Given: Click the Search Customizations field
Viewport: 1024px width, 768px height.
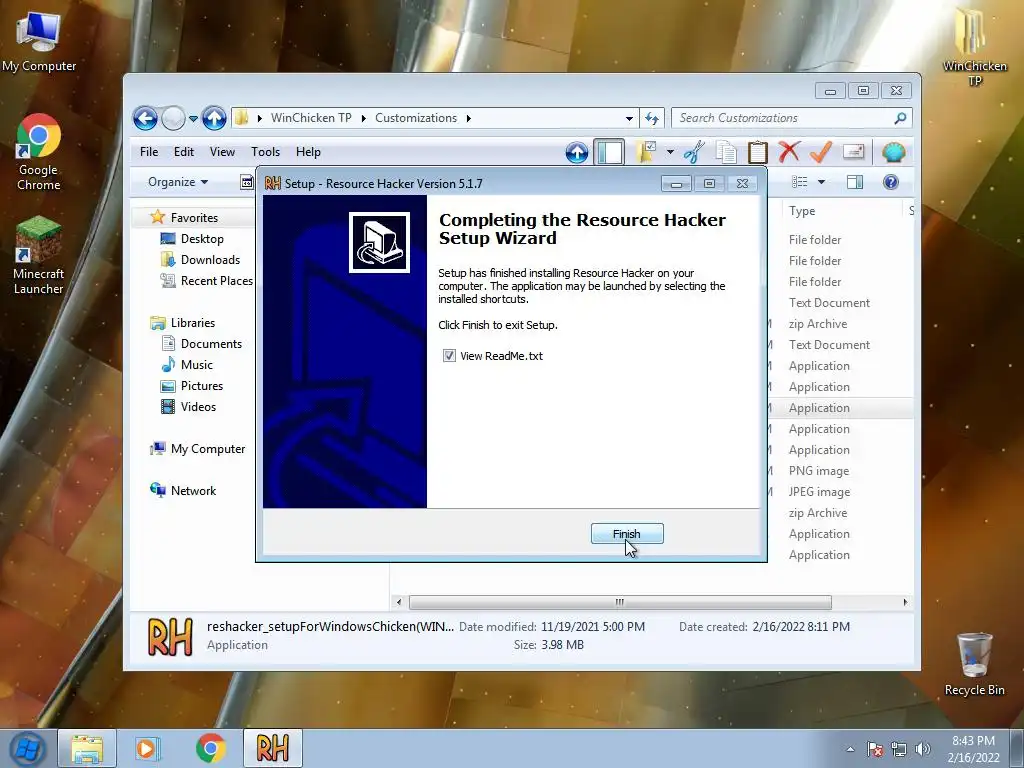Looking at the screenshot, I should [x=784, y=118].
